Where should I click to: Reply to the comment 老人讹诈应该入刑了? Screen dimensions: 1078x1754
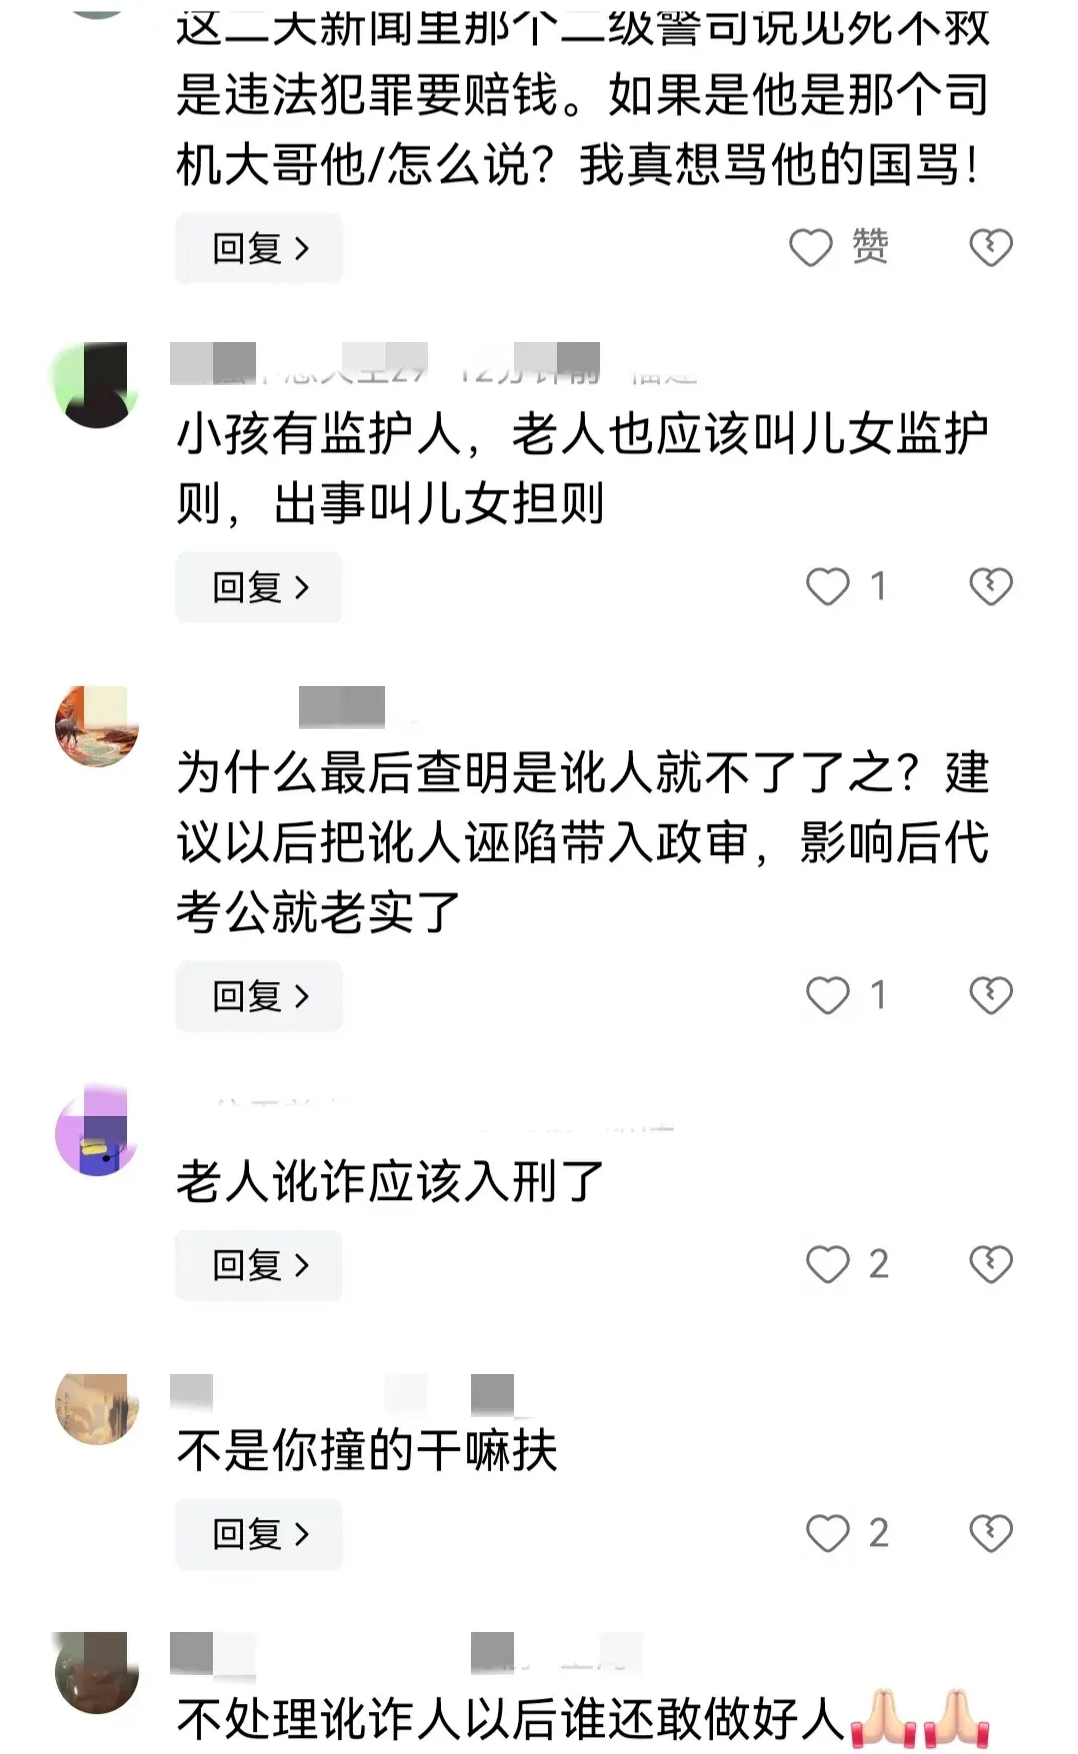pyautogui.click(x=259, y=1265)
